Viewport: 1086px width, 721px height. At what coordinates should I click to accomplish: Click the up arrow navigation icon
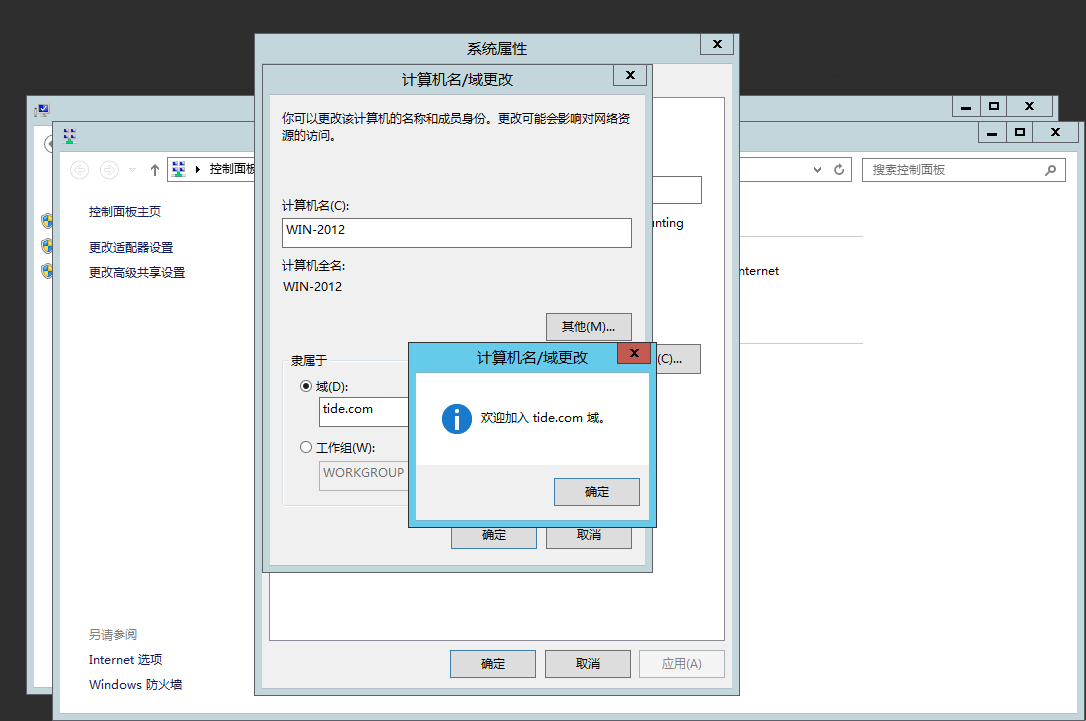(154, 170)
